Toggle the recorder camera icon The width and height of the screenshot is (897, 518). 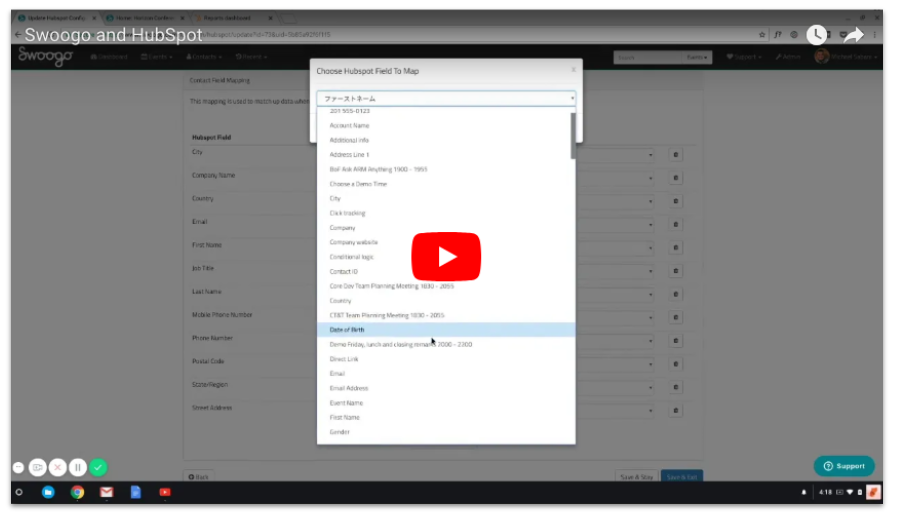37,467
